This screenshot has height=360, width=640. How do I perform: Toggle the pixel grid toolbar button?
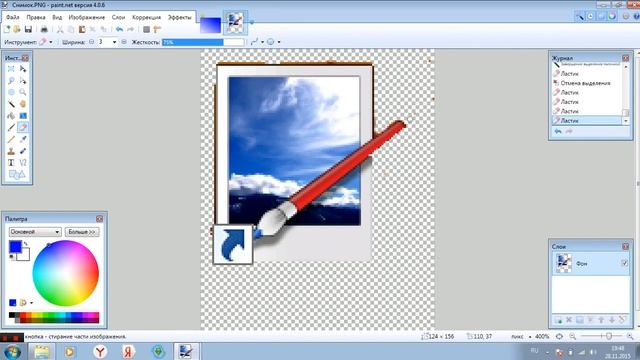[147, 29]
